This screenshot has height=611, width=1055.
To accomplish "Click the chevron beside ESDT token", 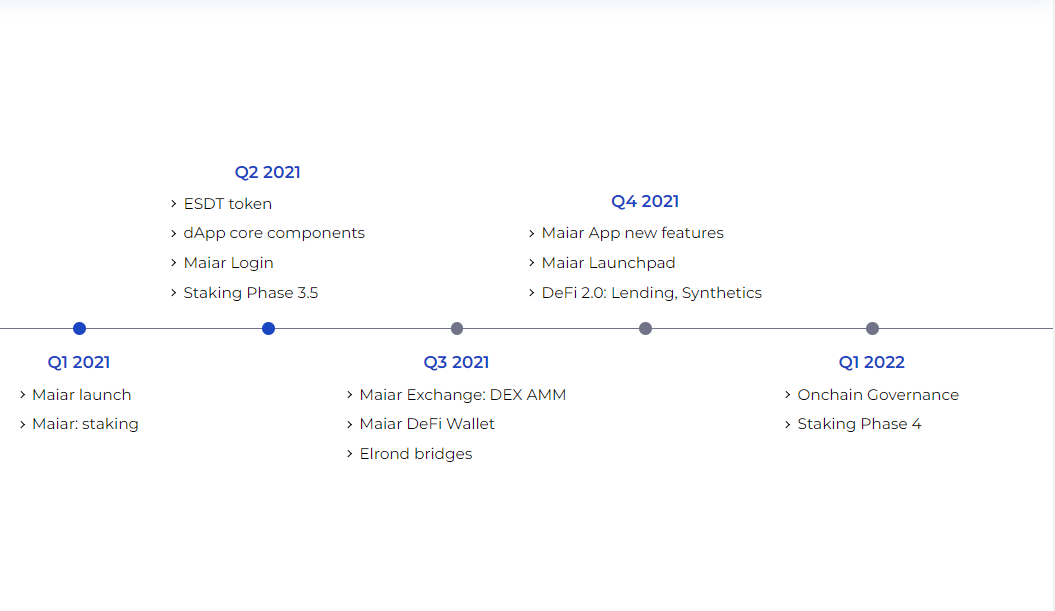I will click(174, 204).
